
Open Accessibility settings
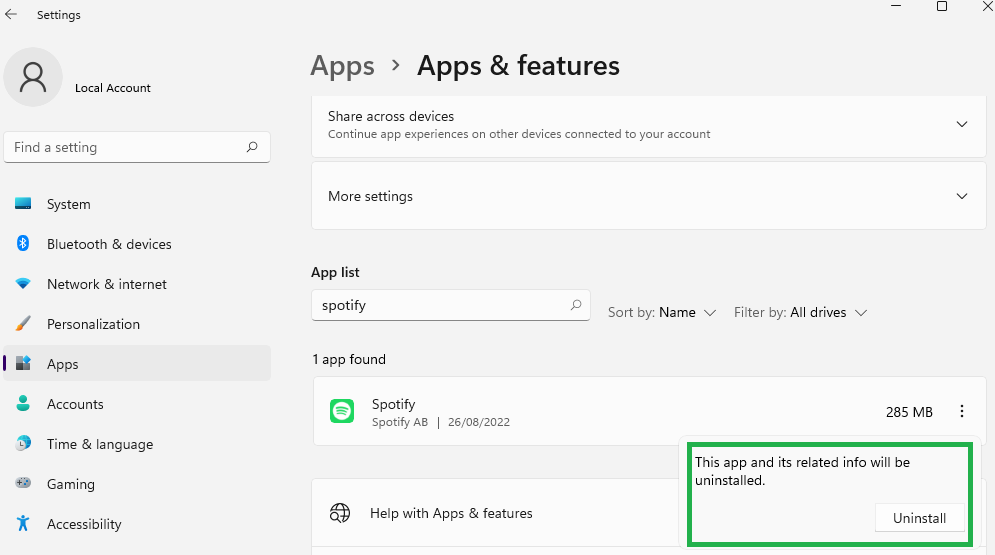[x=137, y=524]
